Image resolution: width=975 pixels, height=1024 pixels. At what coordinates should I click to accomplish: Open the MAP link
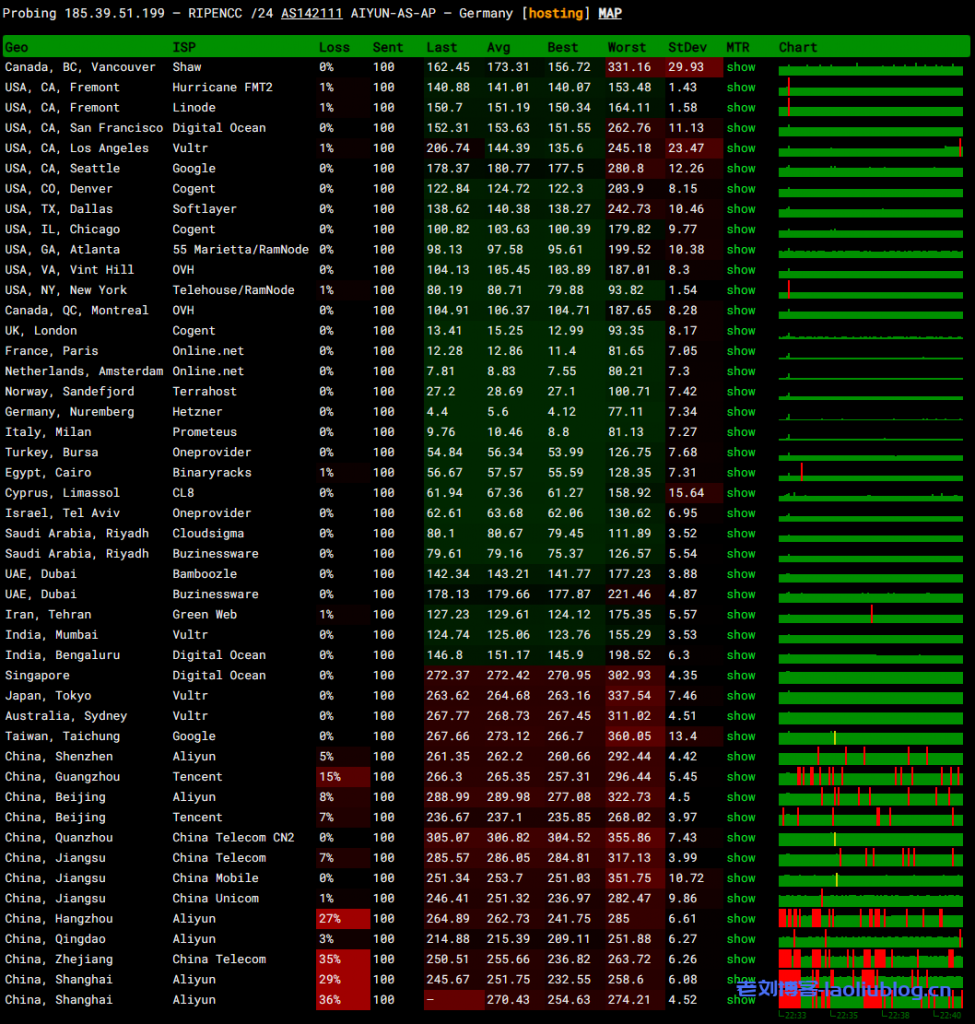coord(610,13)
